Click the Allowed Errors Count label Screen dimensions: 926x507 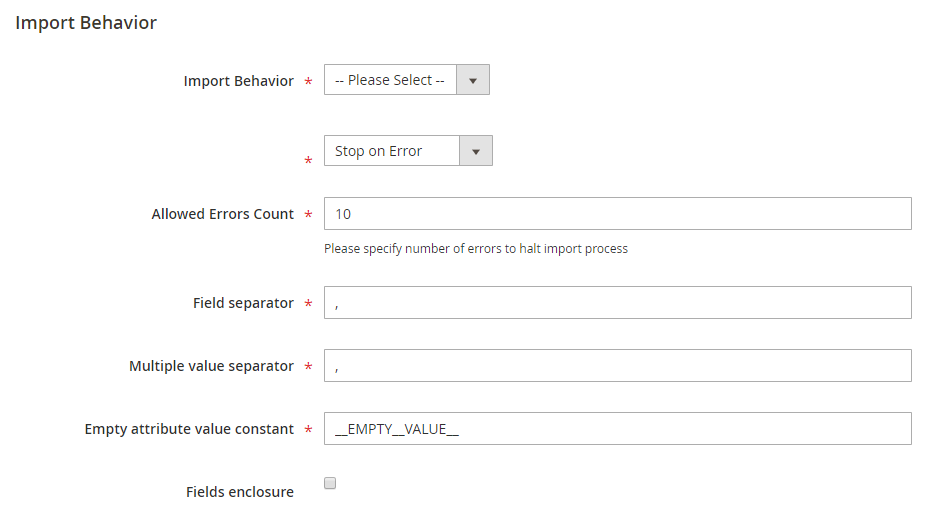(x=223, y=214)
